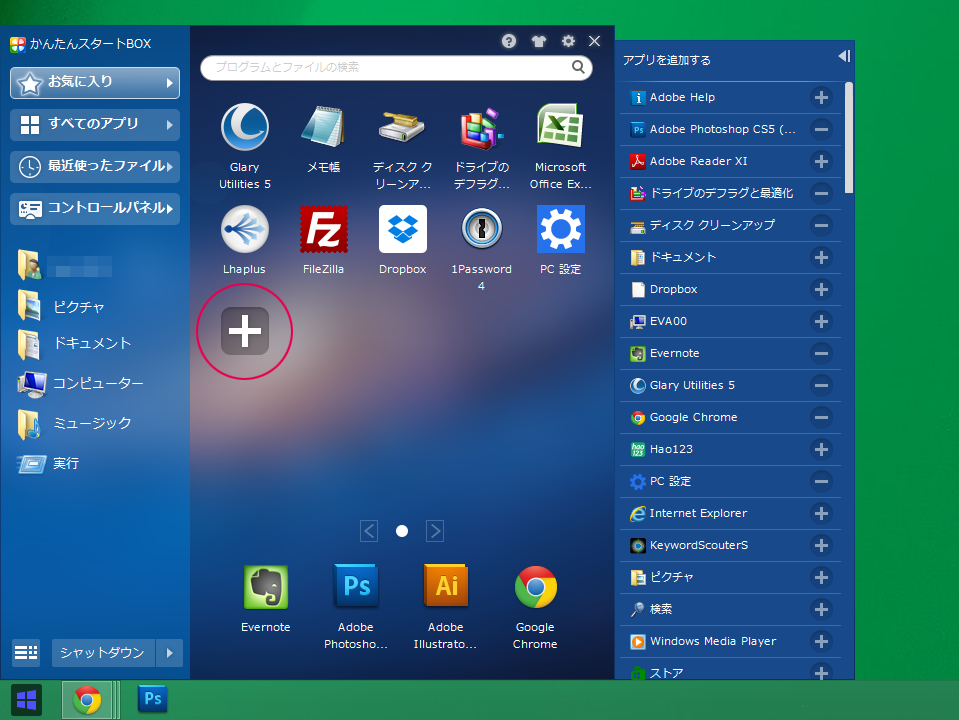Remove Adobe Photoshop CS5 with minus button

821,129
